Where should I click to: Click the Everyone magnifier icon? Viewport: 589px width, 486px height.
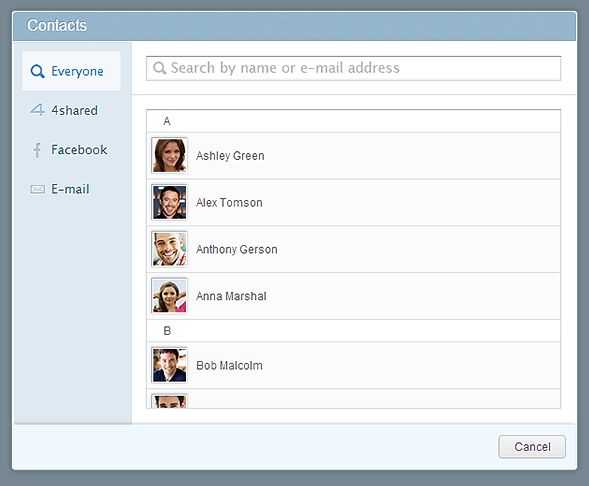tap(38, 71)
